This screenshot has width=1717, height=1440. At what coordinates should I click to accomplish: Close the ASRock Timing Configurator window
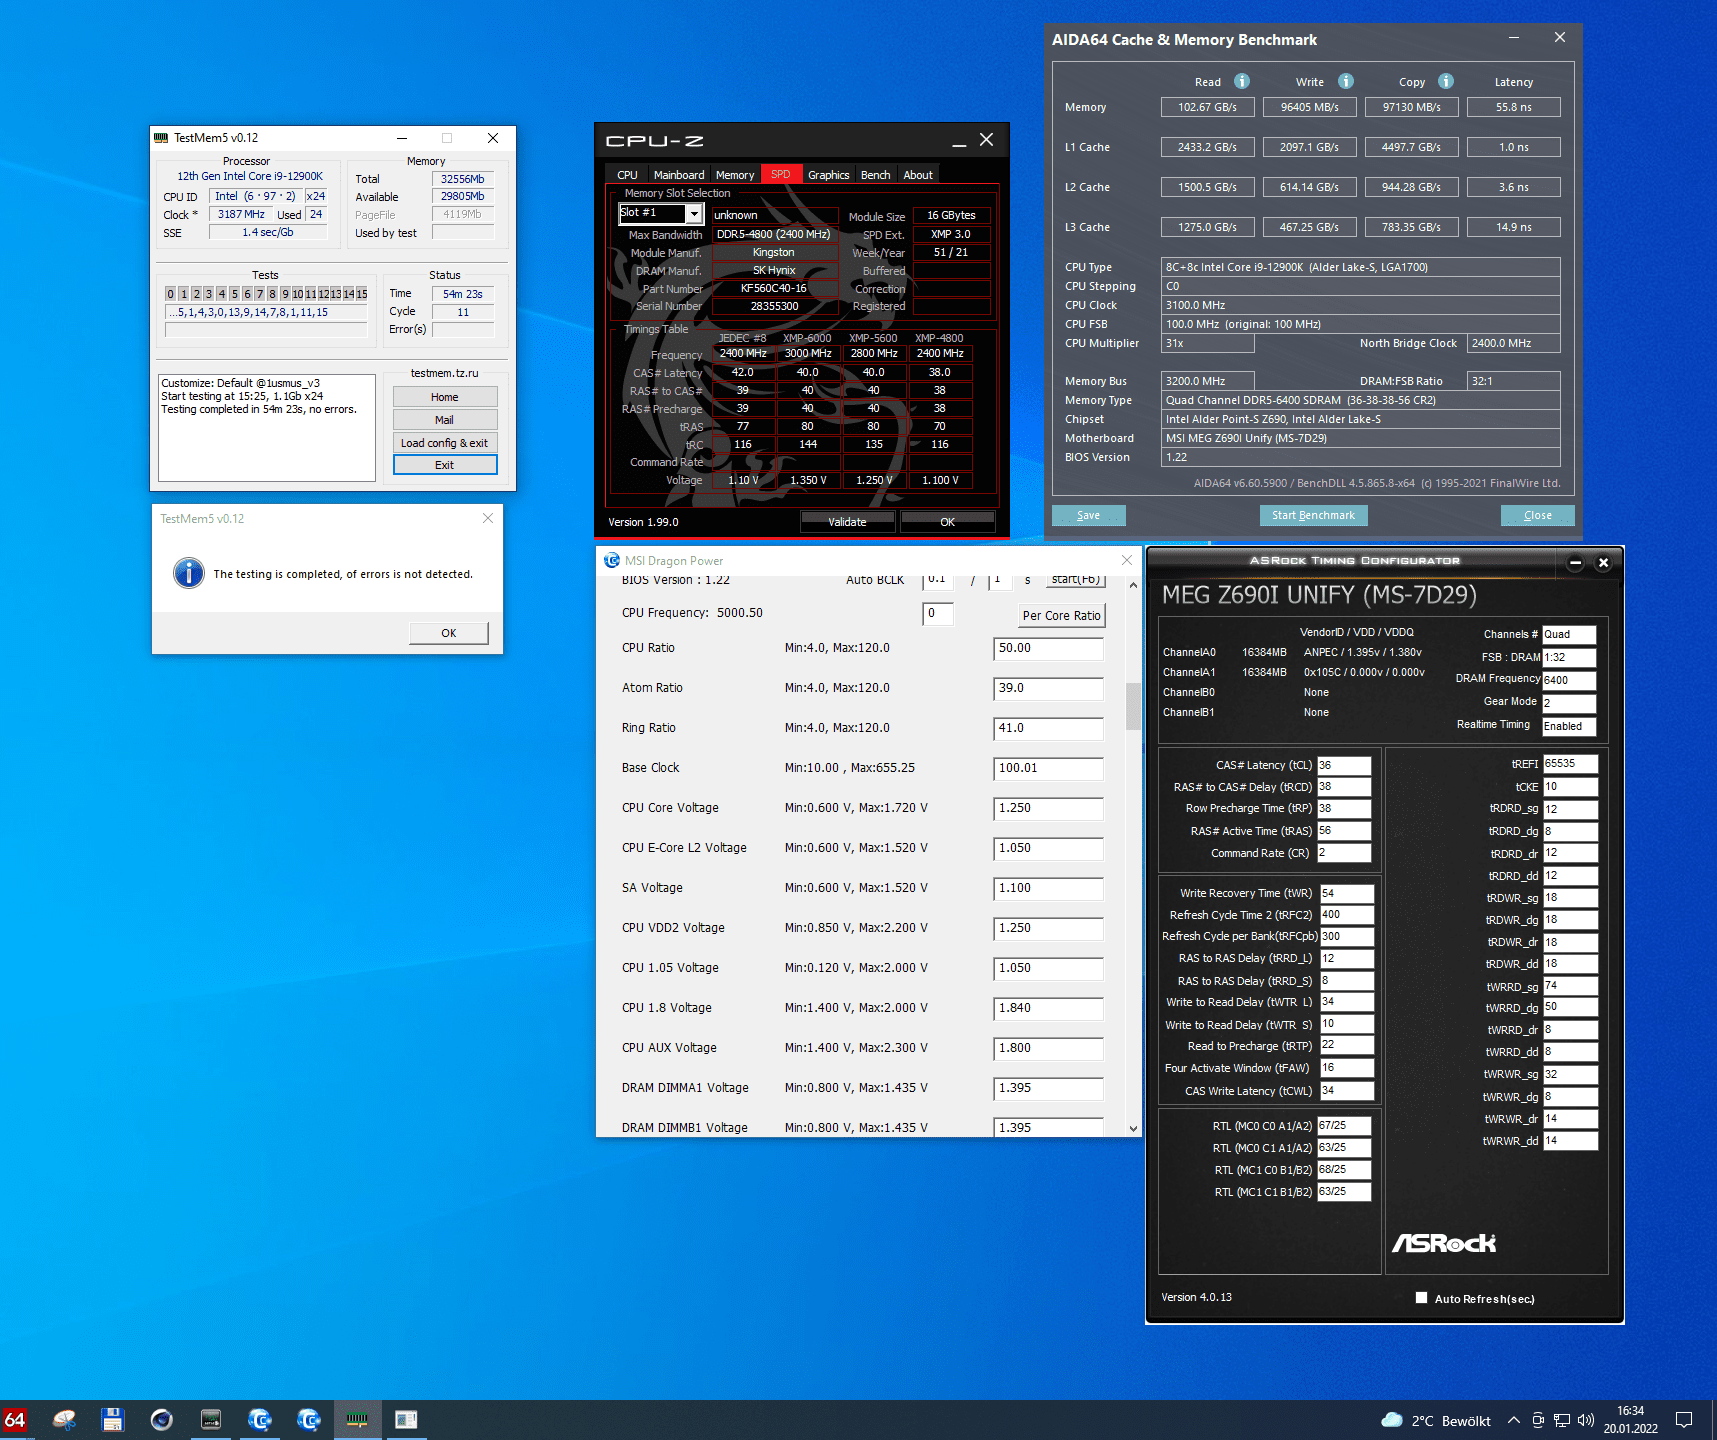point(1603,562)
